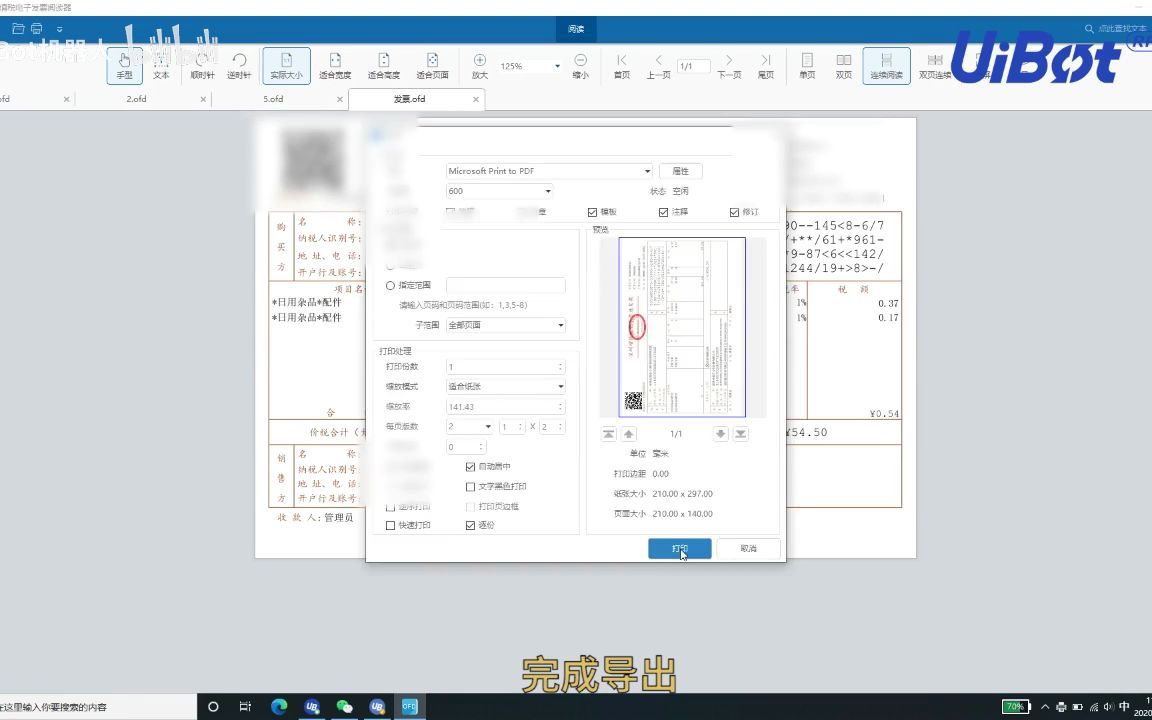Viewport: 1152px width, 720px height.
Task: Select the 指定范围 page range radio button
Action: [x=390, y=285]
